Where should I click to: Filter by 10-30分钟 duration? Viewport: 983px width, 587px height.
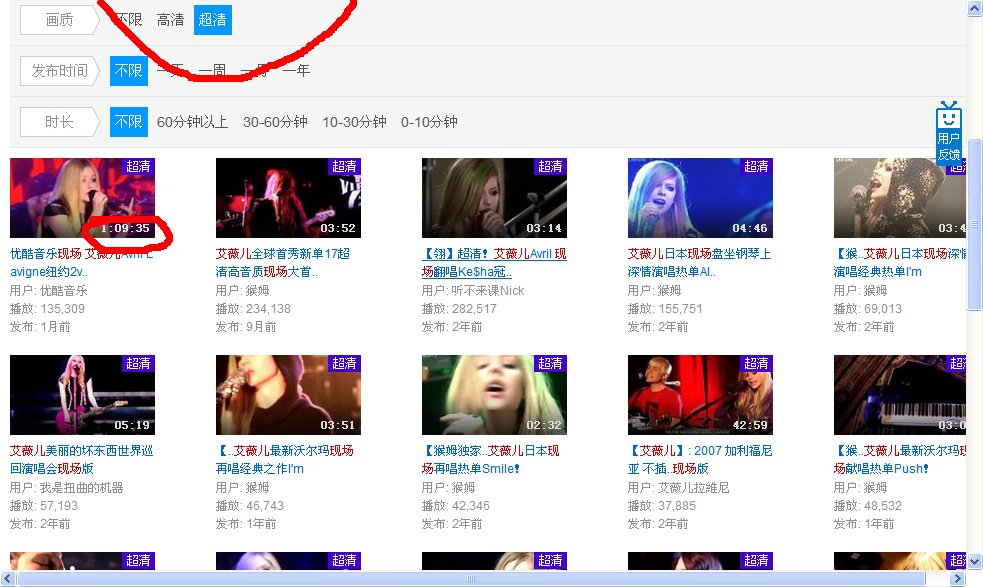(354, 122)
